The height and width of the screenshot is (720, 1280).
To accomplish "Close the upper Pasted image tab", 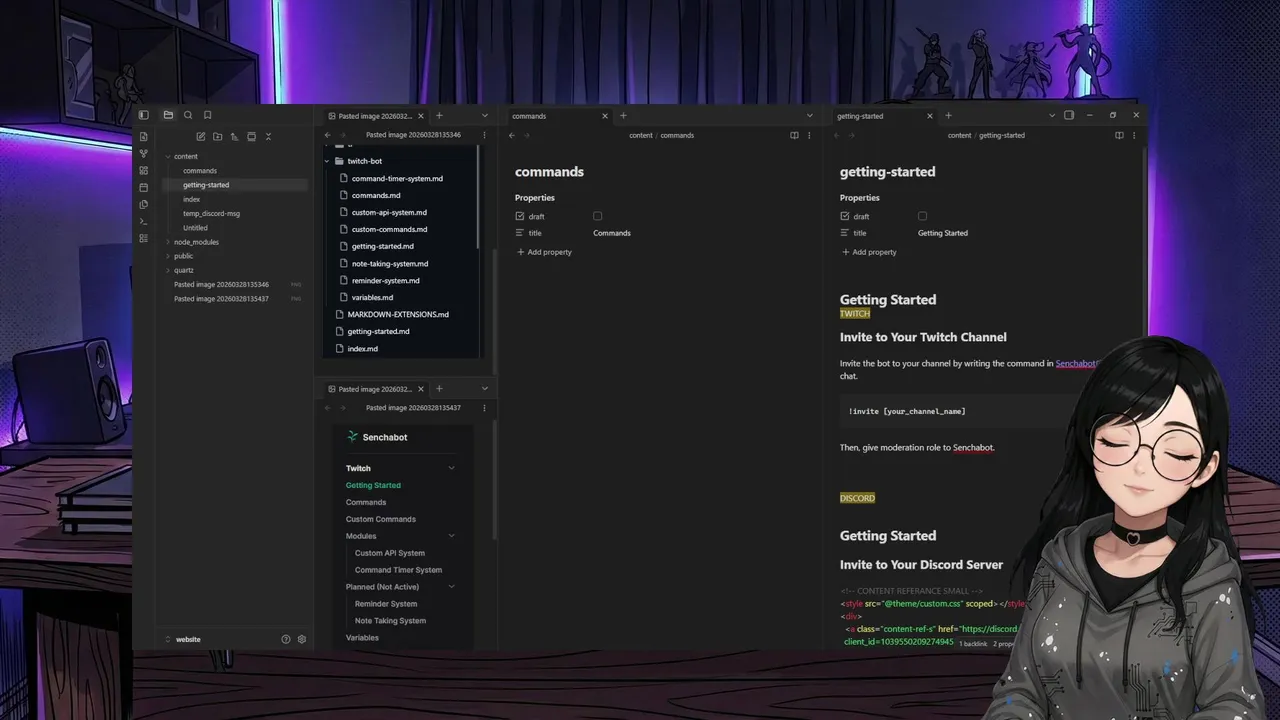I will pyautogui.click(x=421, y=116).
